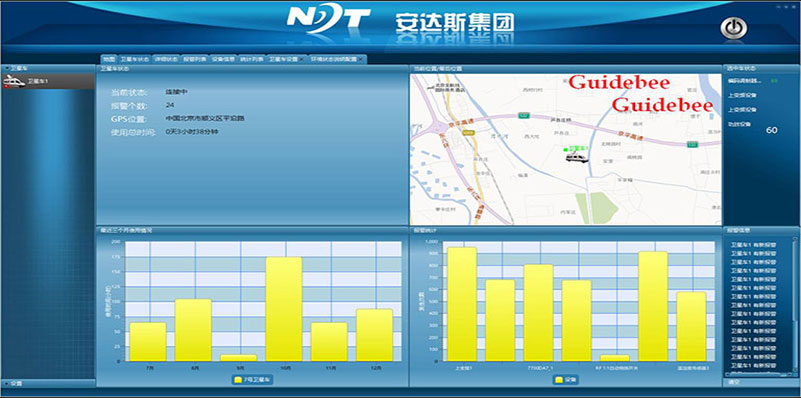Switch to the 地图 tab
This screenshot has width=801, height=398.
pyautogui.click(x=109, y=59)
